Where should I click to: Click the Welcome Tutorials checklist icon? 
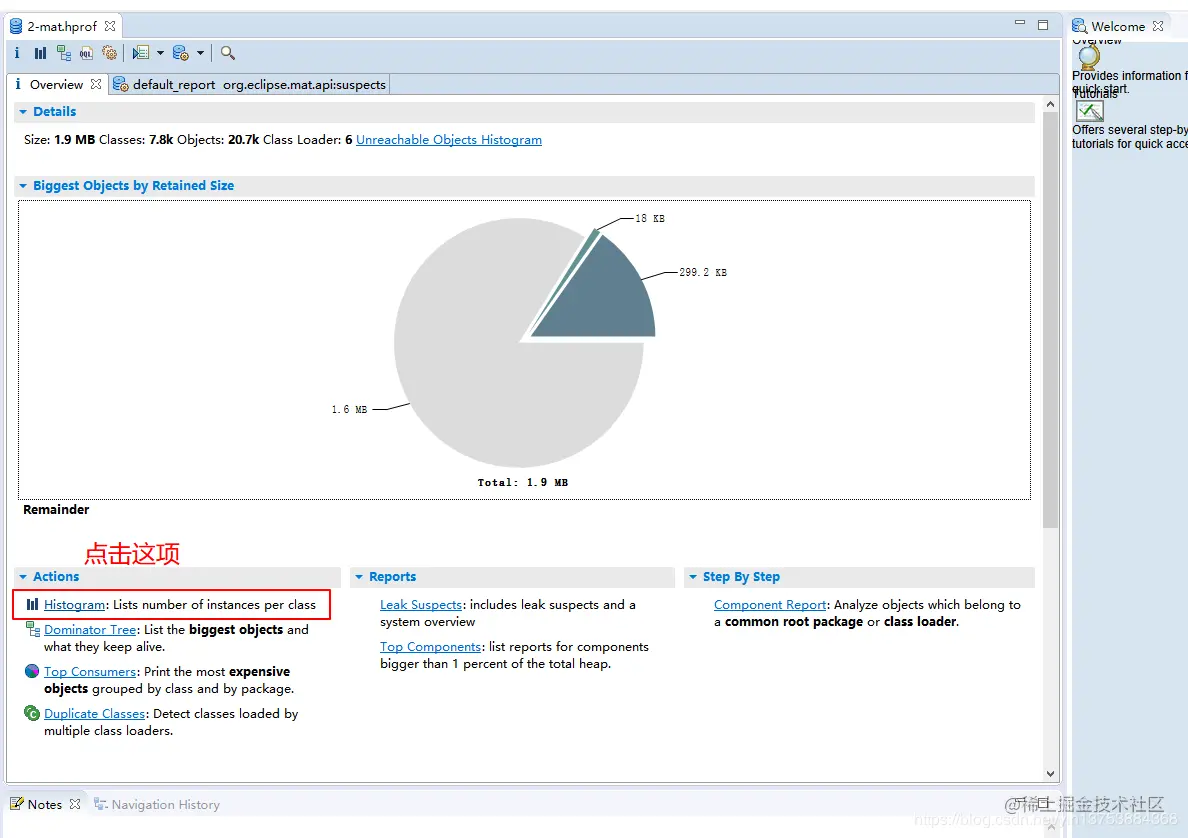pos(1090,111)
